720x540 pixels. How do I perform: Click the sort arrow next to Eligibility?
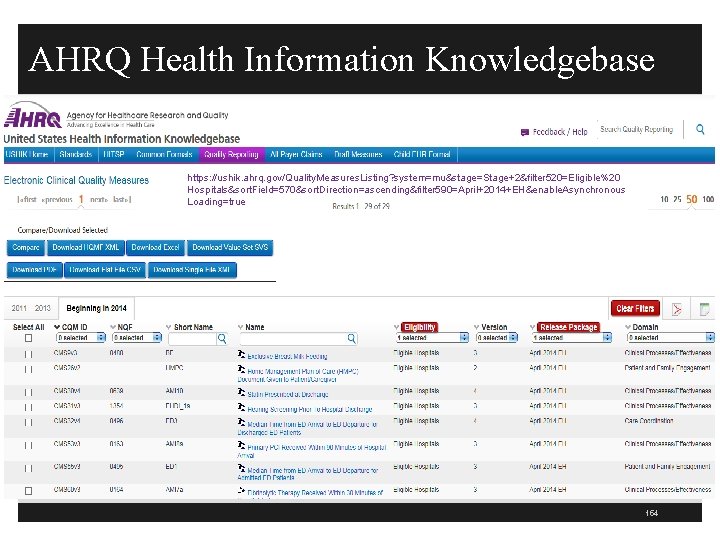[x=397, y=327]
